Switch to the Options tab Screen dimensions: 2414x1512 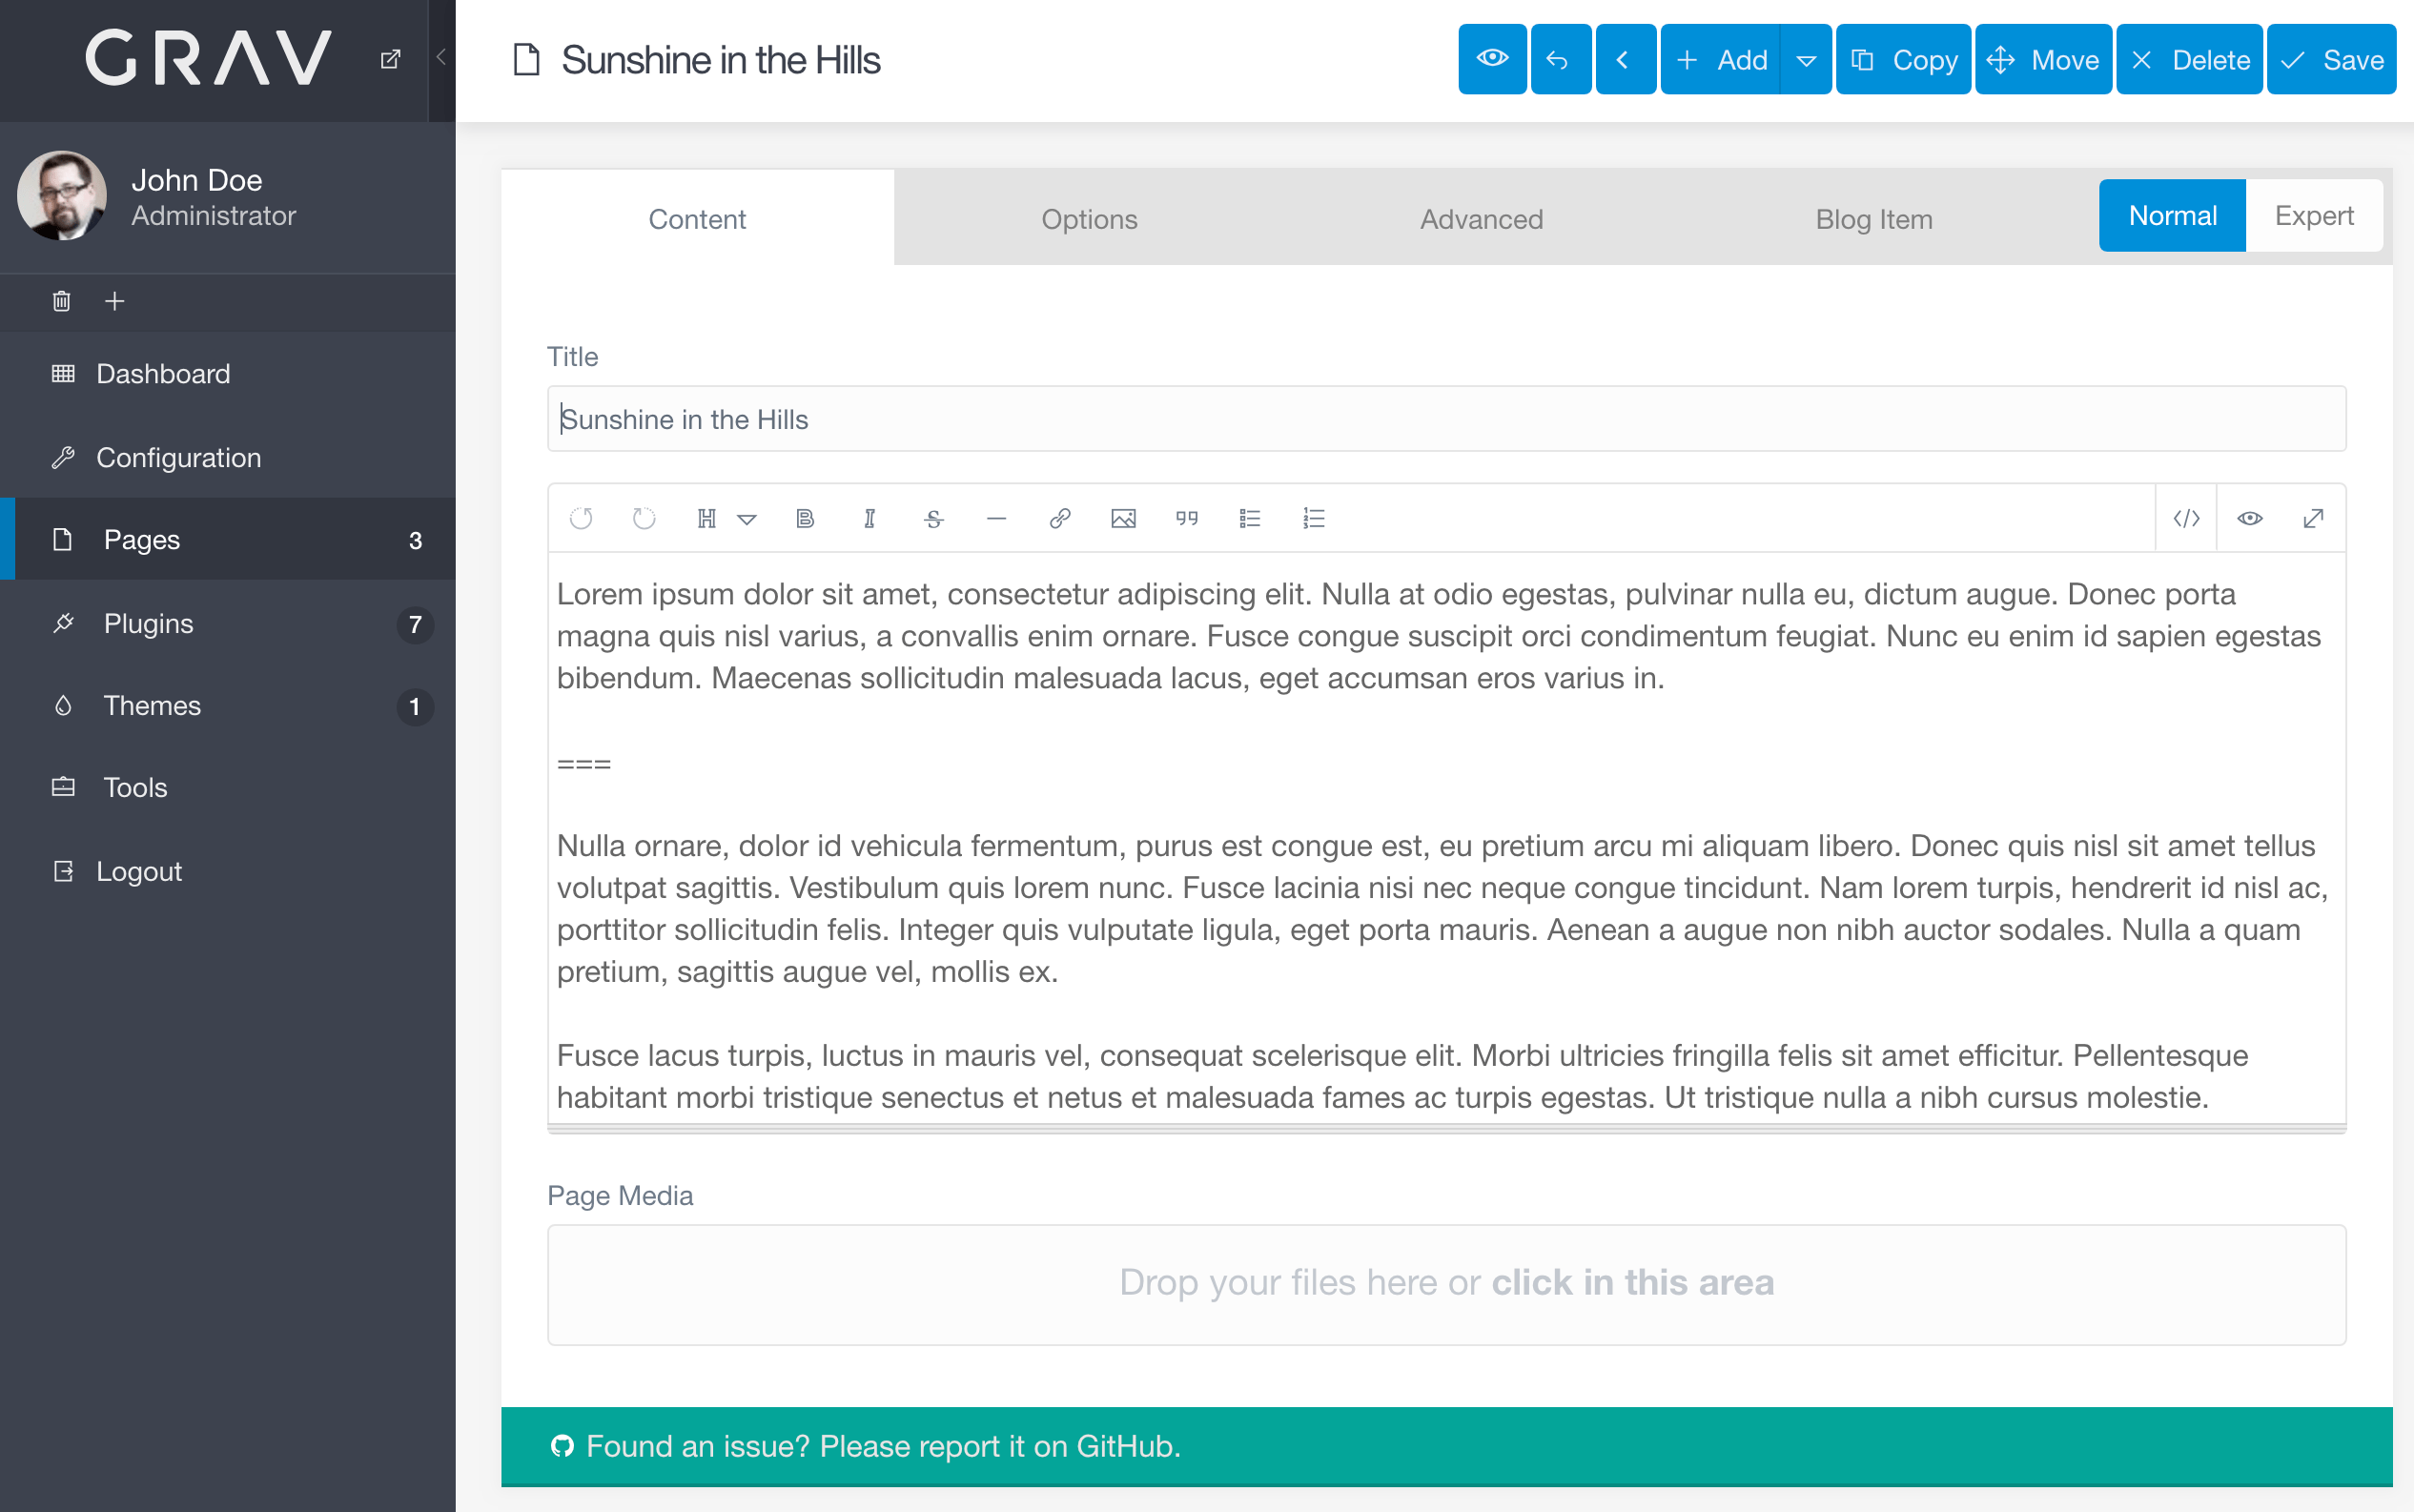point(1089,217)
